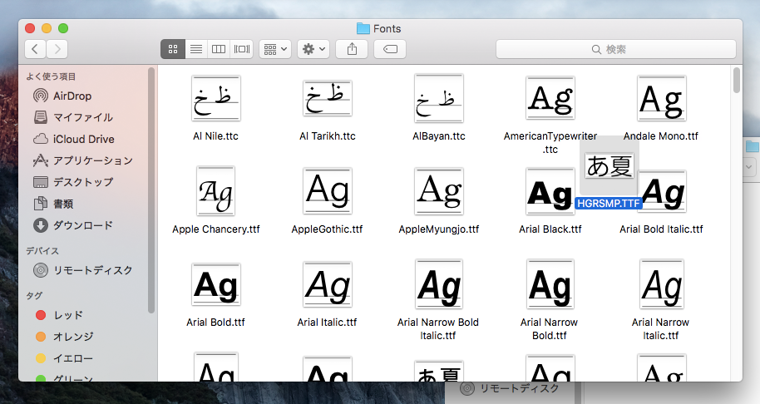Click the HGRSMP.TTF dragged file label
The width and height of the screenshot is (760, 404).
[x=608, y=203]
